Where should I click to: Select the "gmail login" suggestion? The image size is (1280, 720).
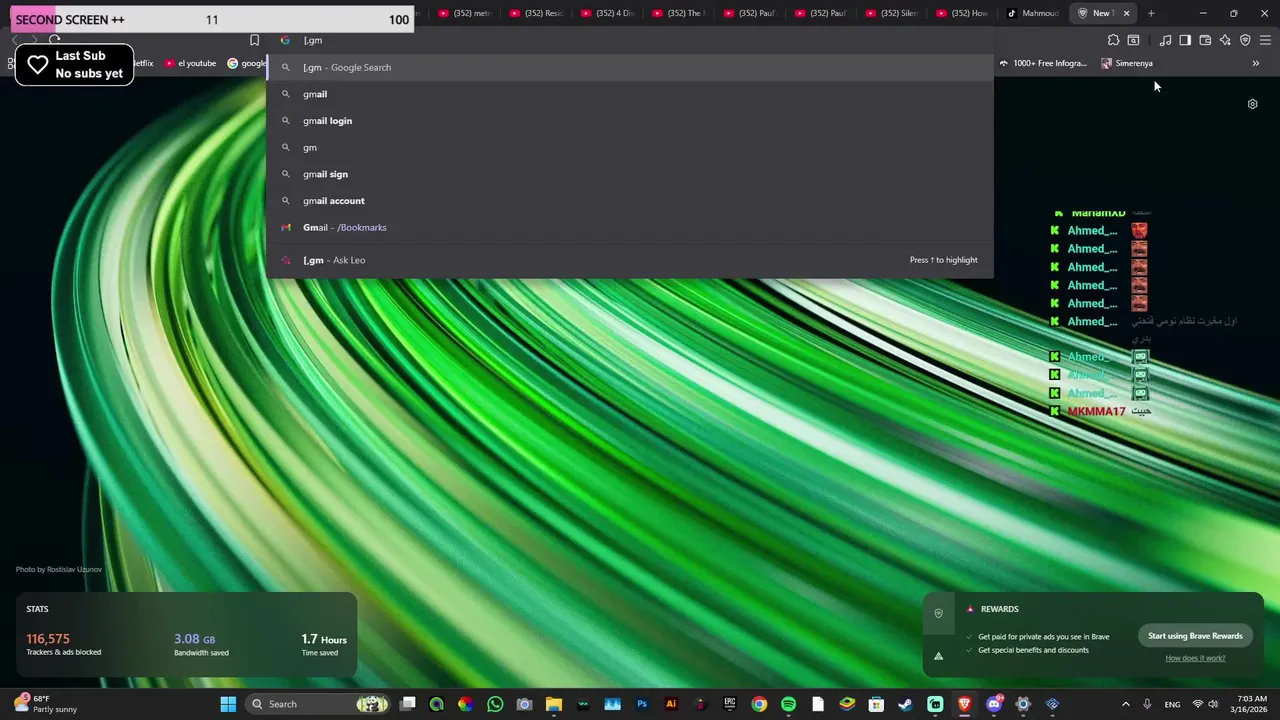630,121
